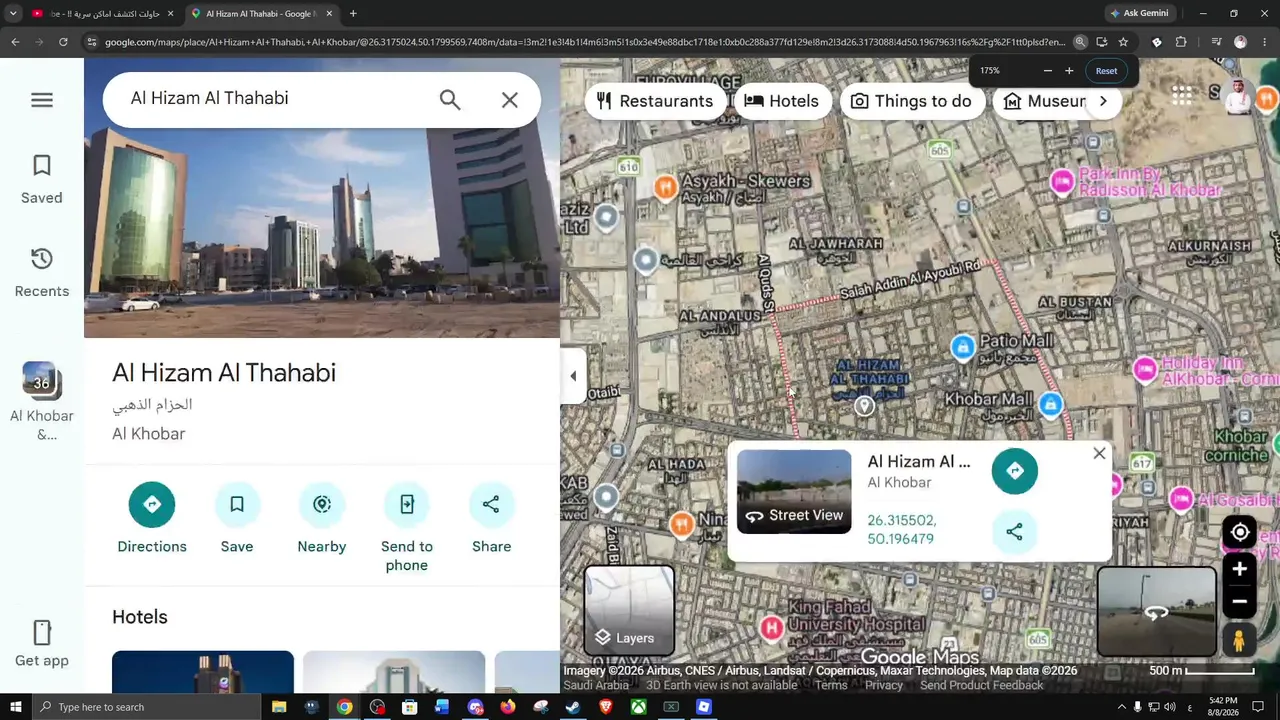
Task: Click the info card share button
Action: pyautogui.click(x=1015, y=532)
